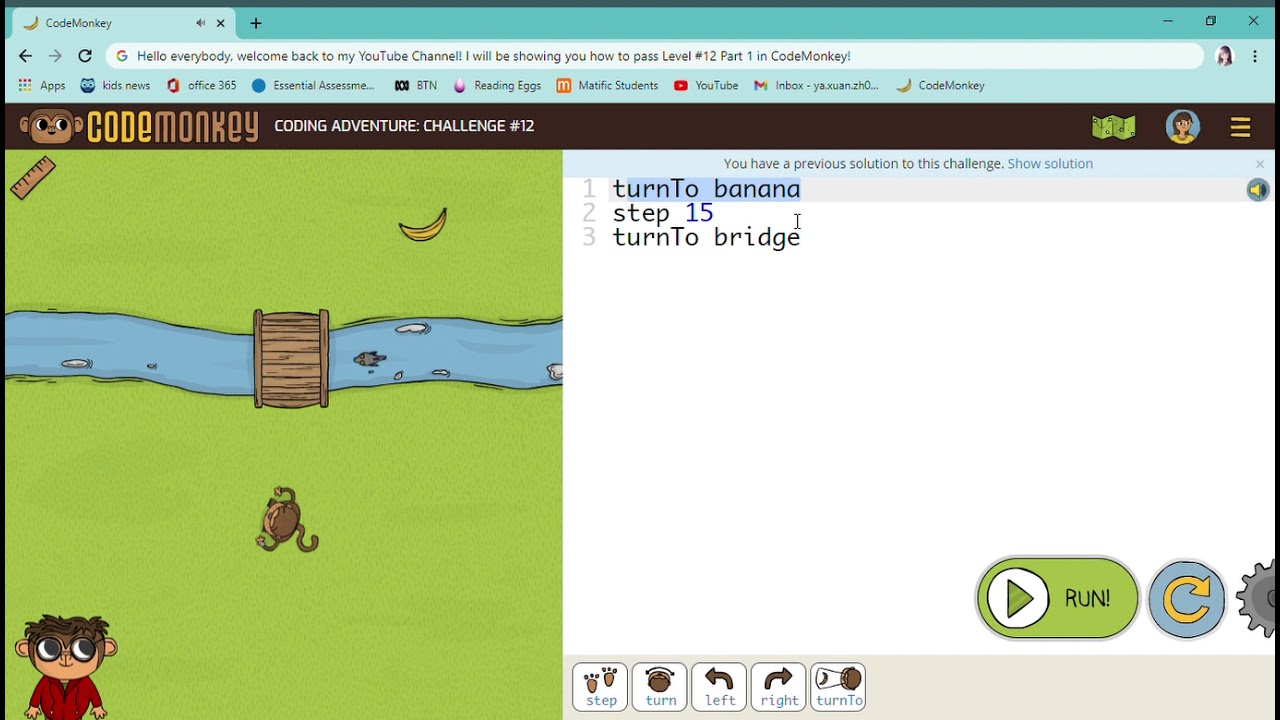
Task: Click the browser forward arrow
Action: (55, 56)
